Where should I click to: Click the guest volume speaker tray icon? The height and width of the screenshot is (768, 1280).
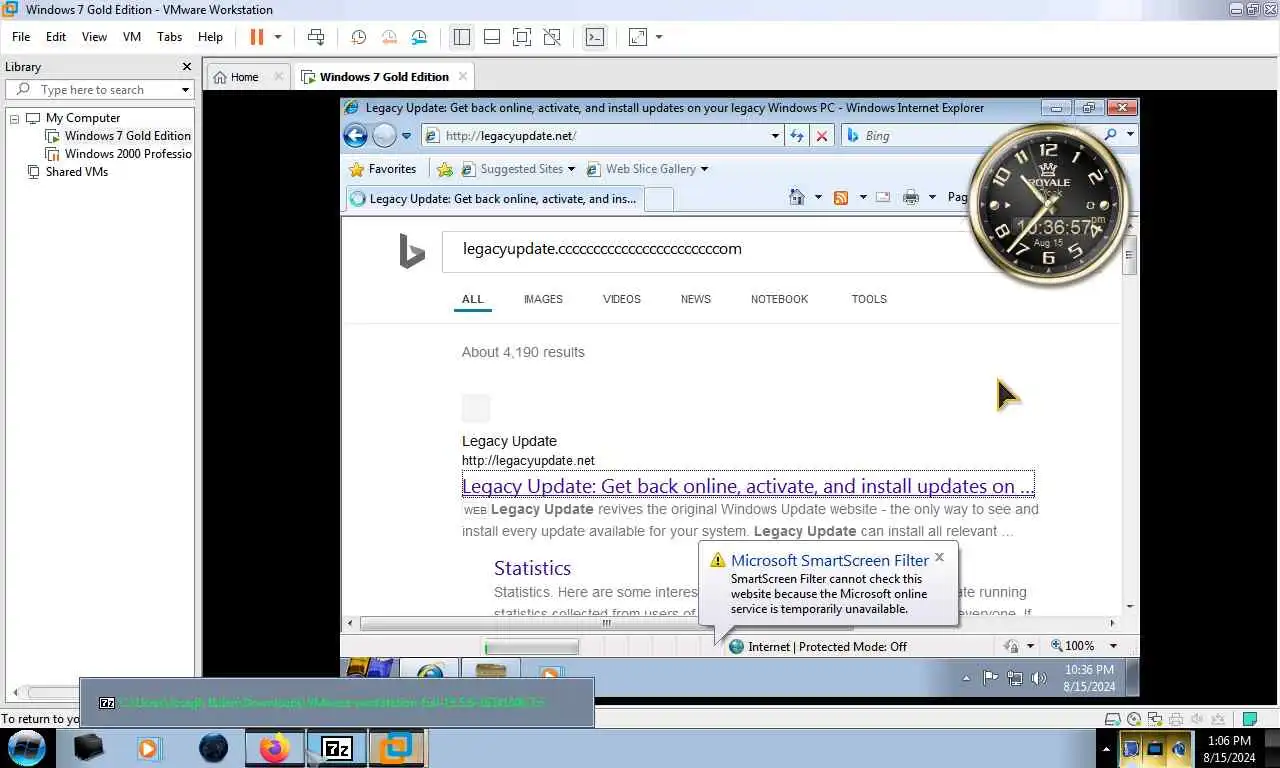click(1038, 678)
